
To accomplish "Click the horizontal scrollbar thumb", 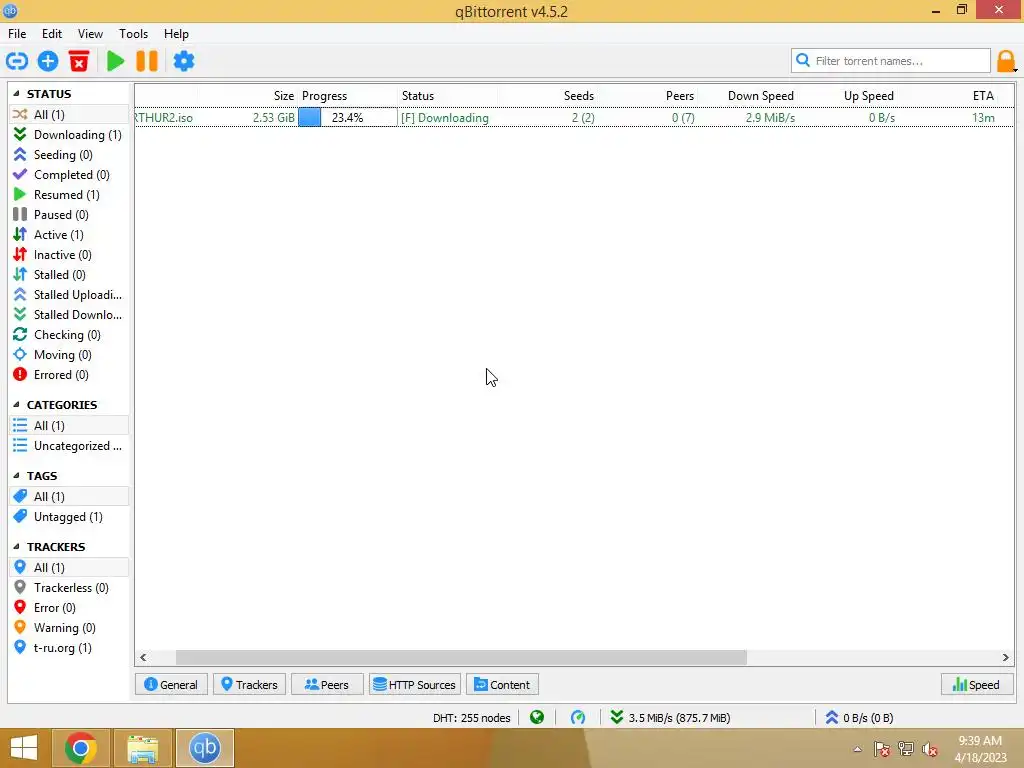I will 461,658.
